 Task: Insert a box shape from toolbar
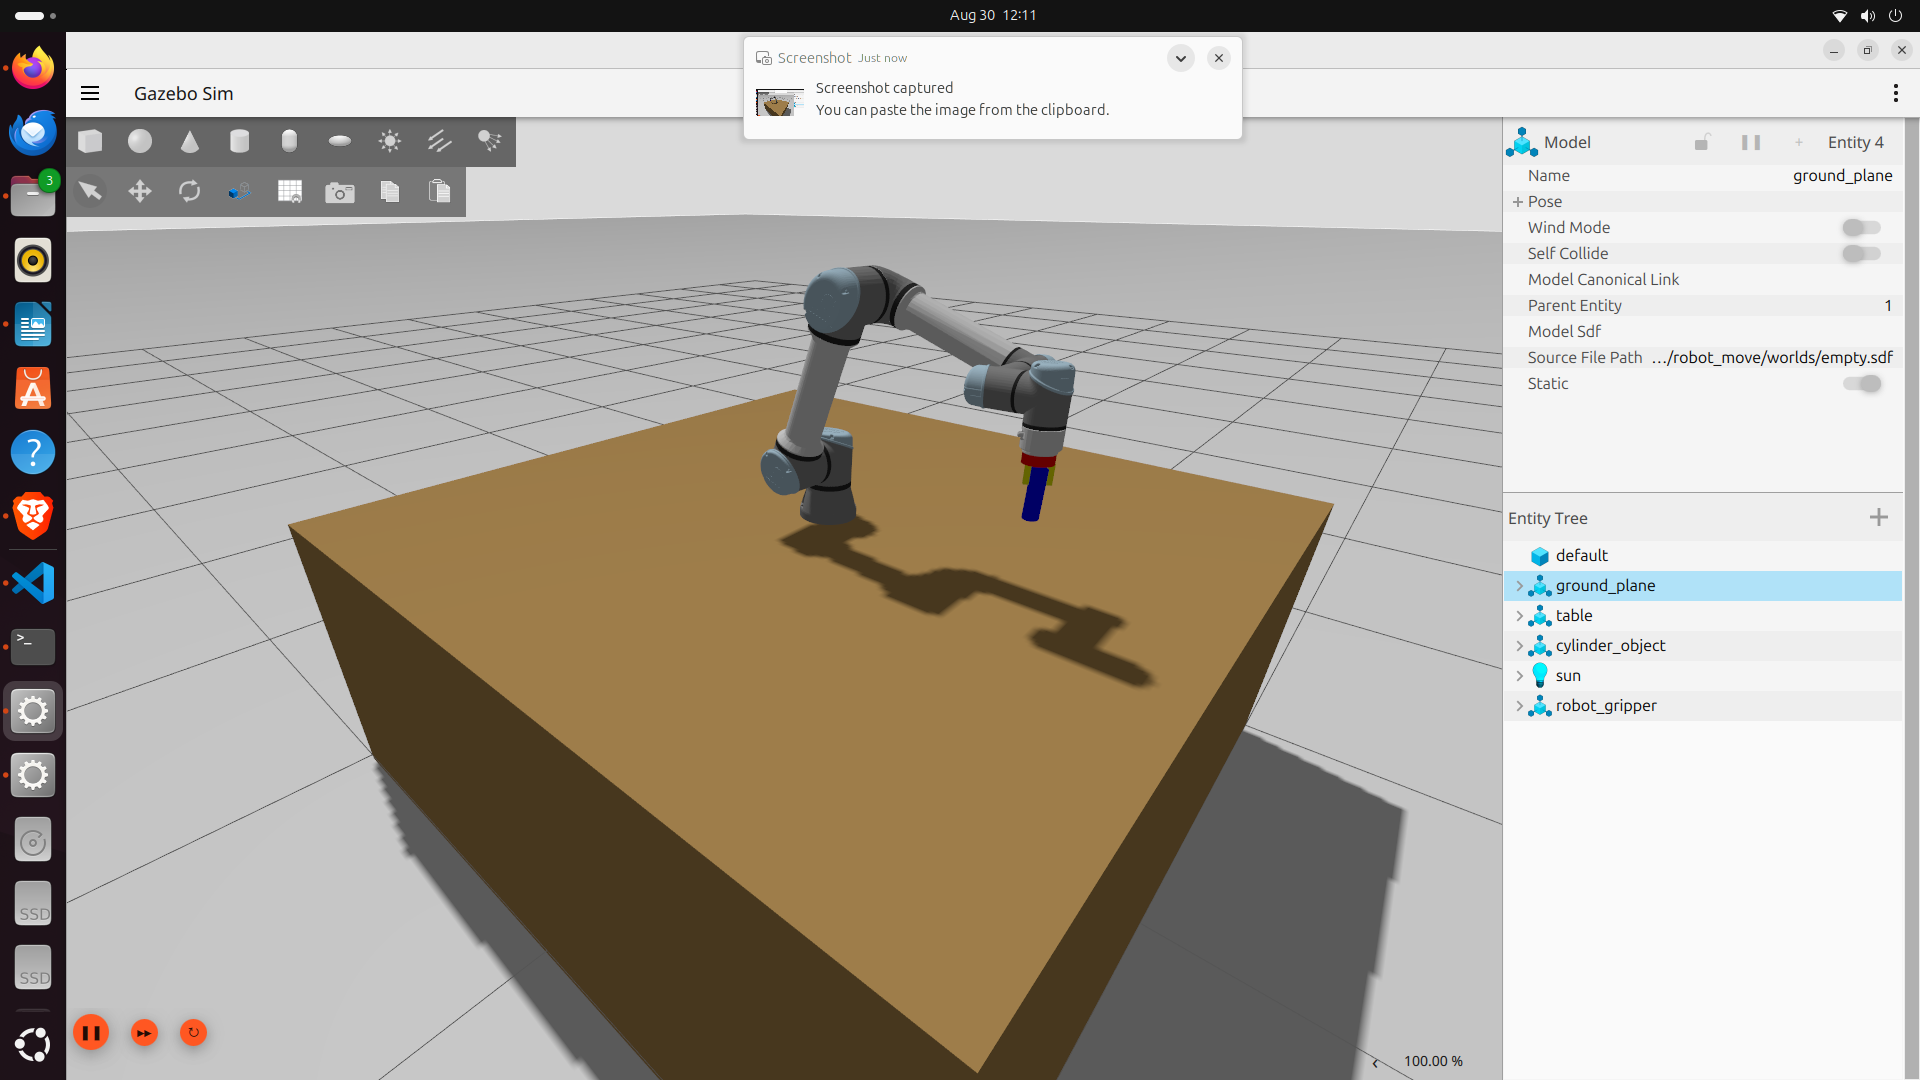(x=90, y=141)
